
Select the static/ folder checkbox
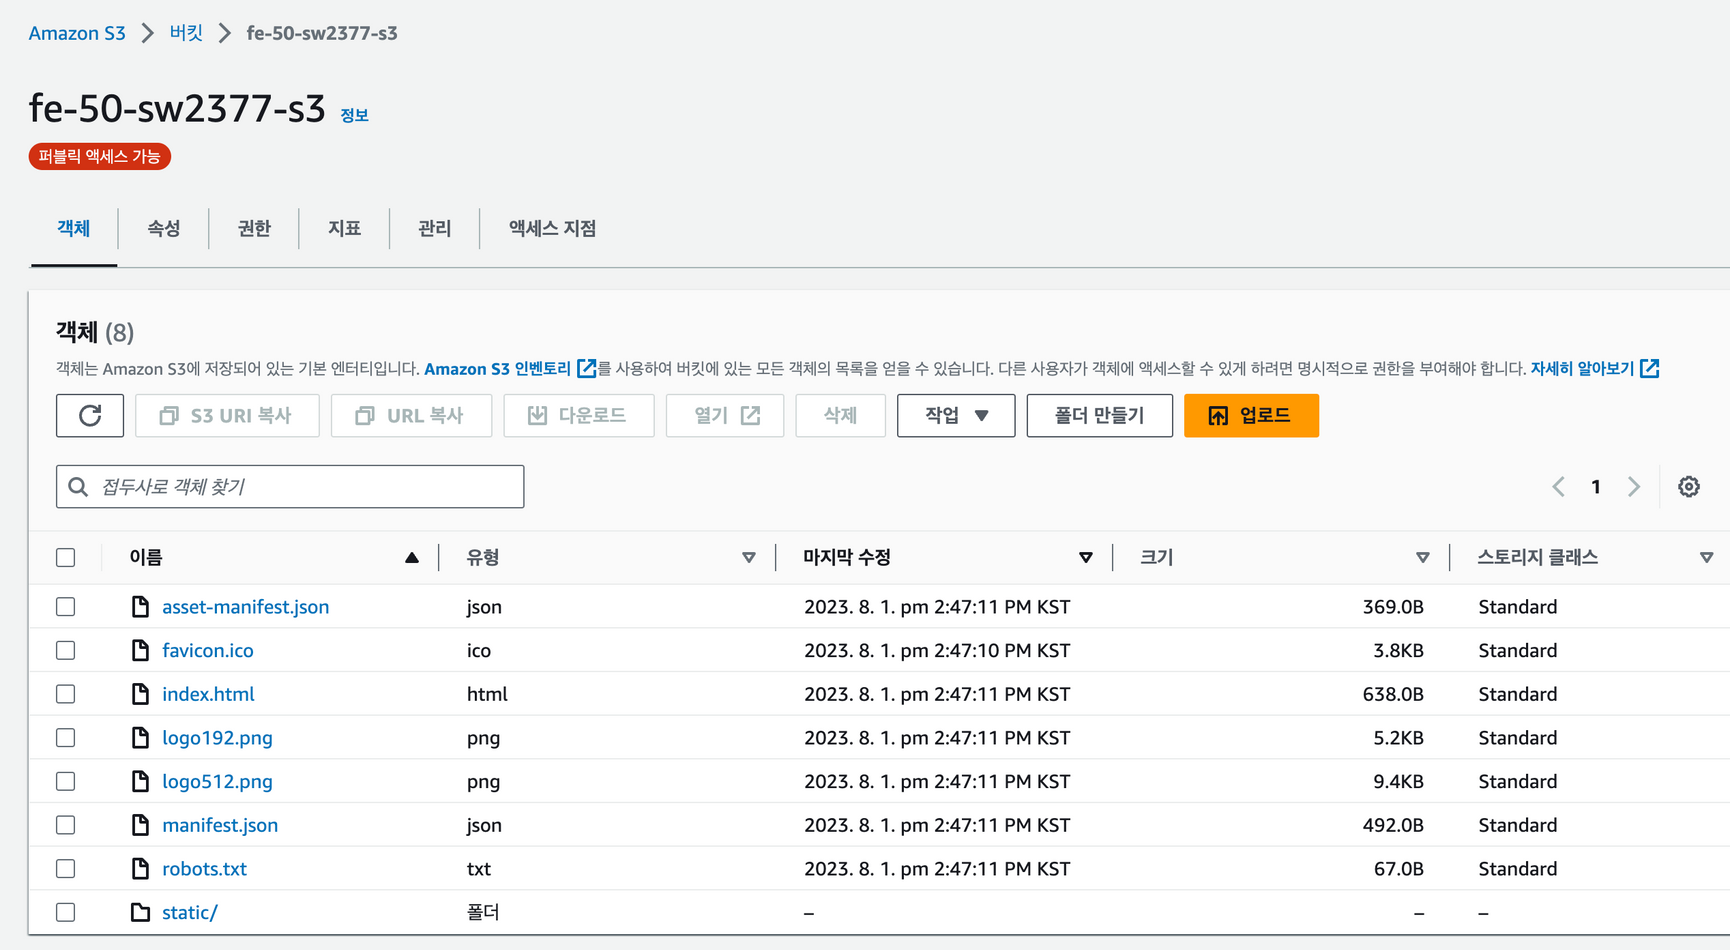click(x=66, y=913)
